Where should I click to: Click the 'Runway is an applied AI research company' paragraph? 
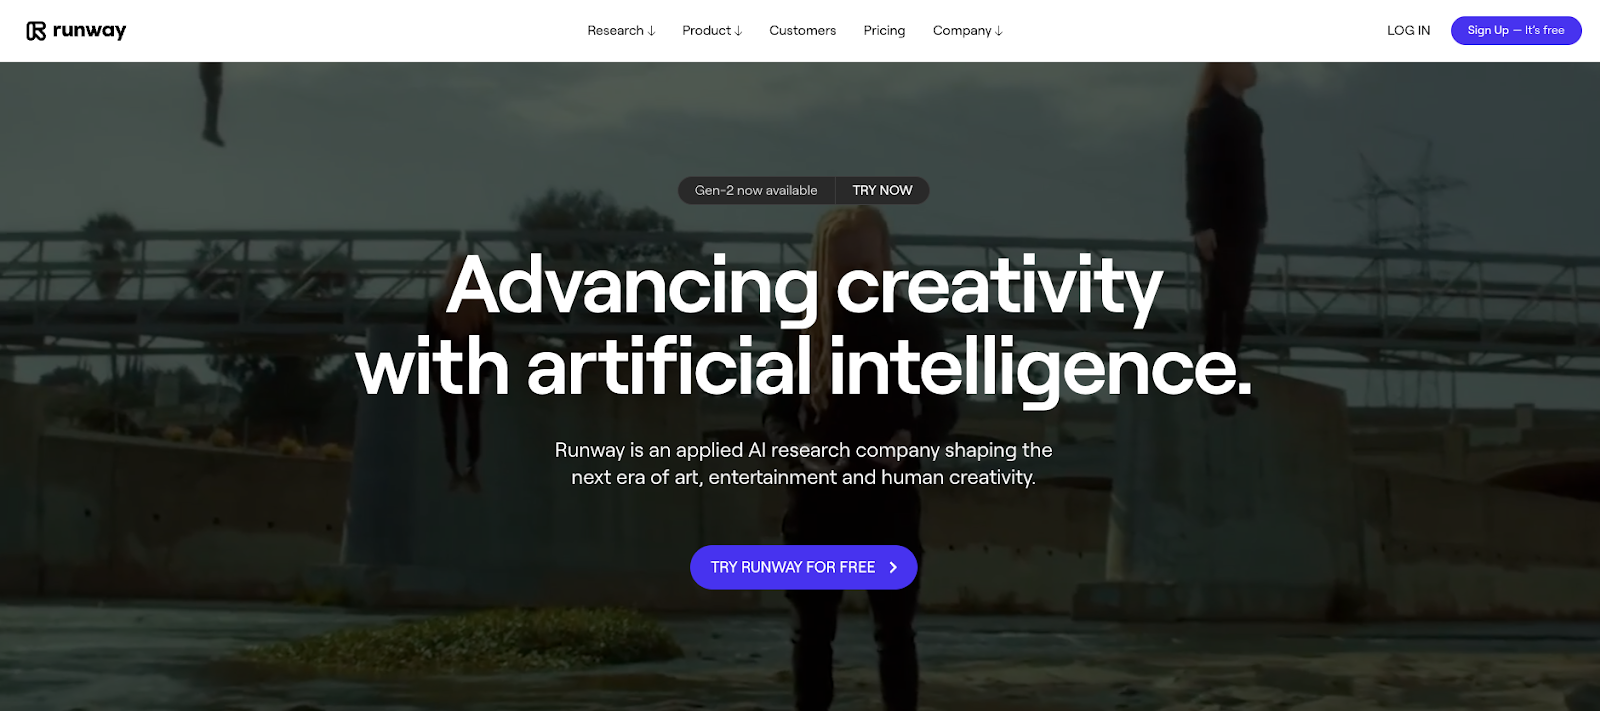click(803, 463)
